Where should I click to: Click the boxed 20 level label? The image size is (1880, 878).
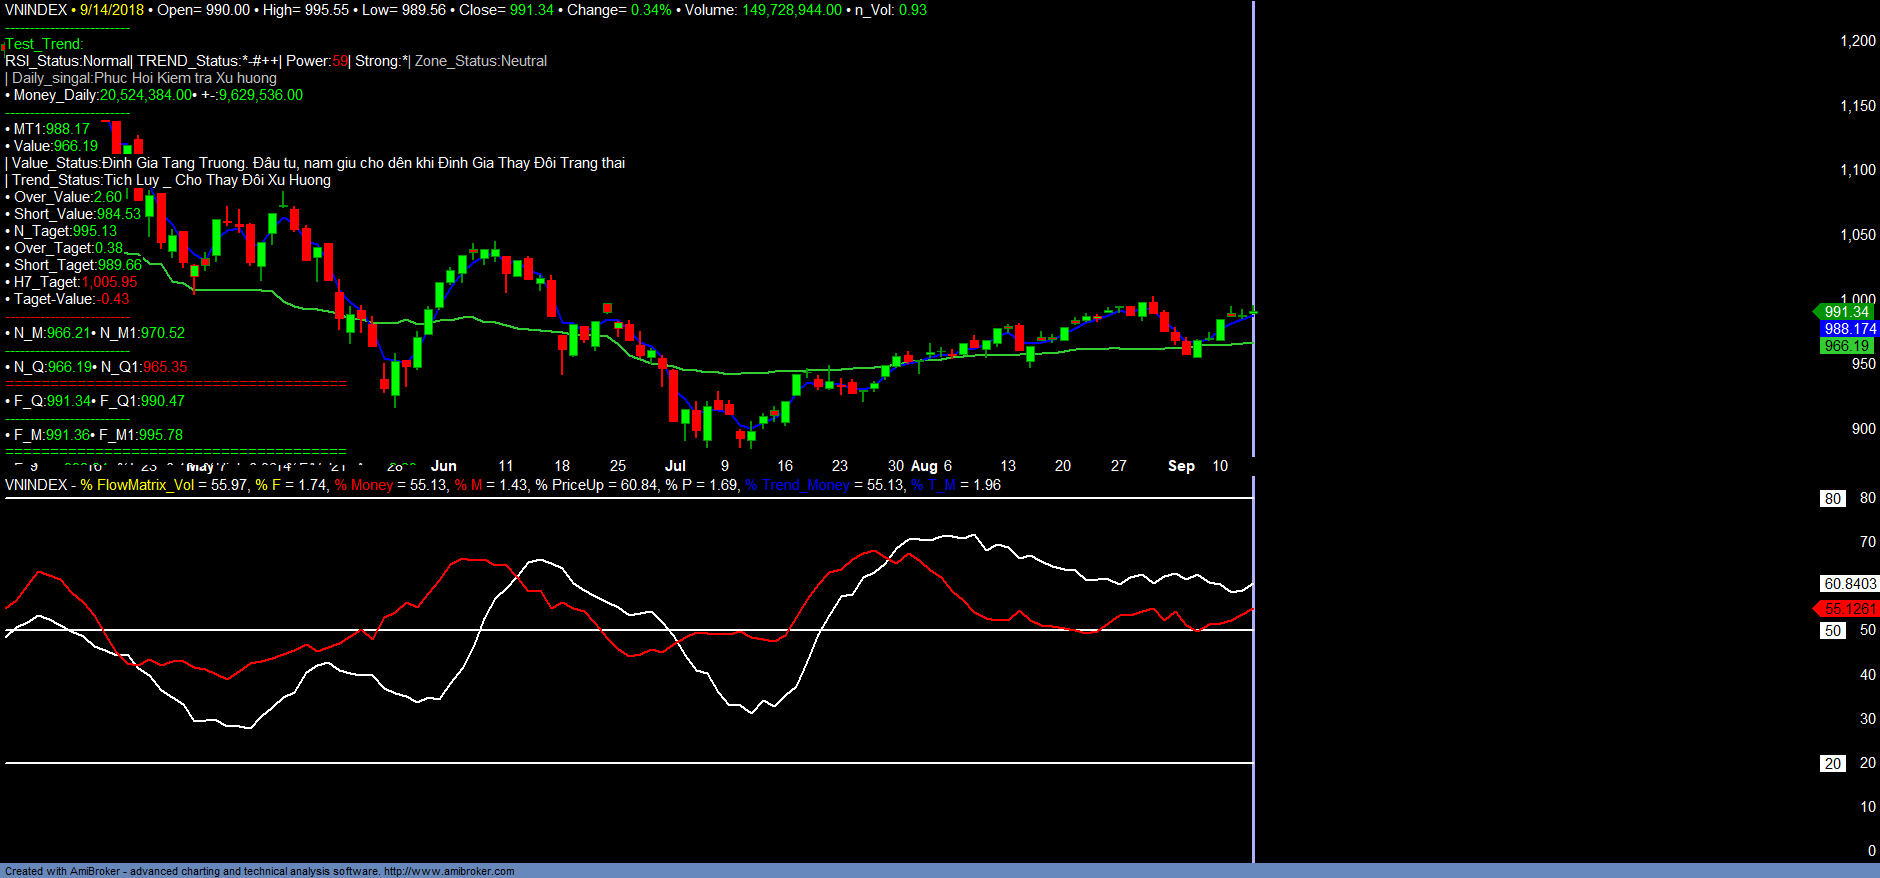(1832, 764)
